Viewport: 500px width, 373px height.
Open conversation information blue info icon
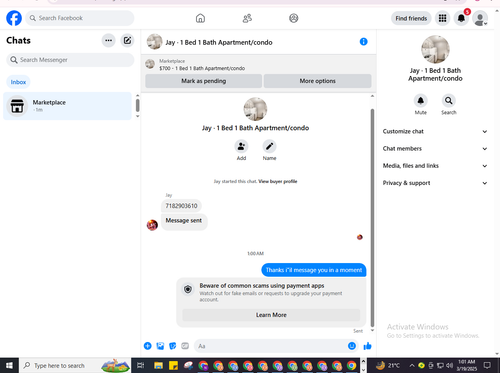point(364,42)
